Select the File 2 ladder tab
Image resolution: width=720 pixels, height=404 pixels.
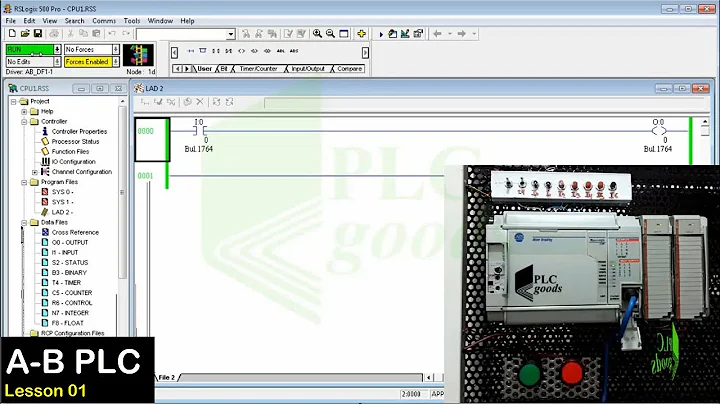tap(167, 377)
